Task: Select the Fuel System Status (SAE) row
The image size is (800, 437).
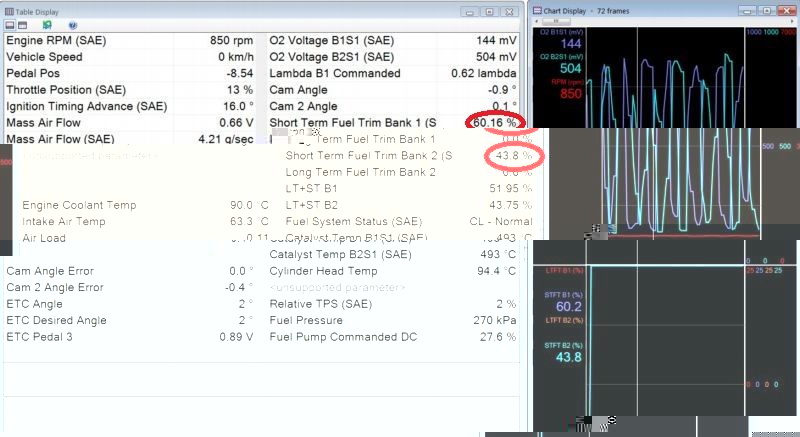Action: 400,221
